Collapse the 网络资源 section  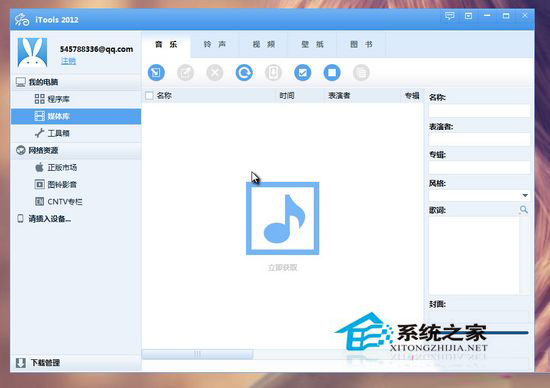(x=76, y=150)
